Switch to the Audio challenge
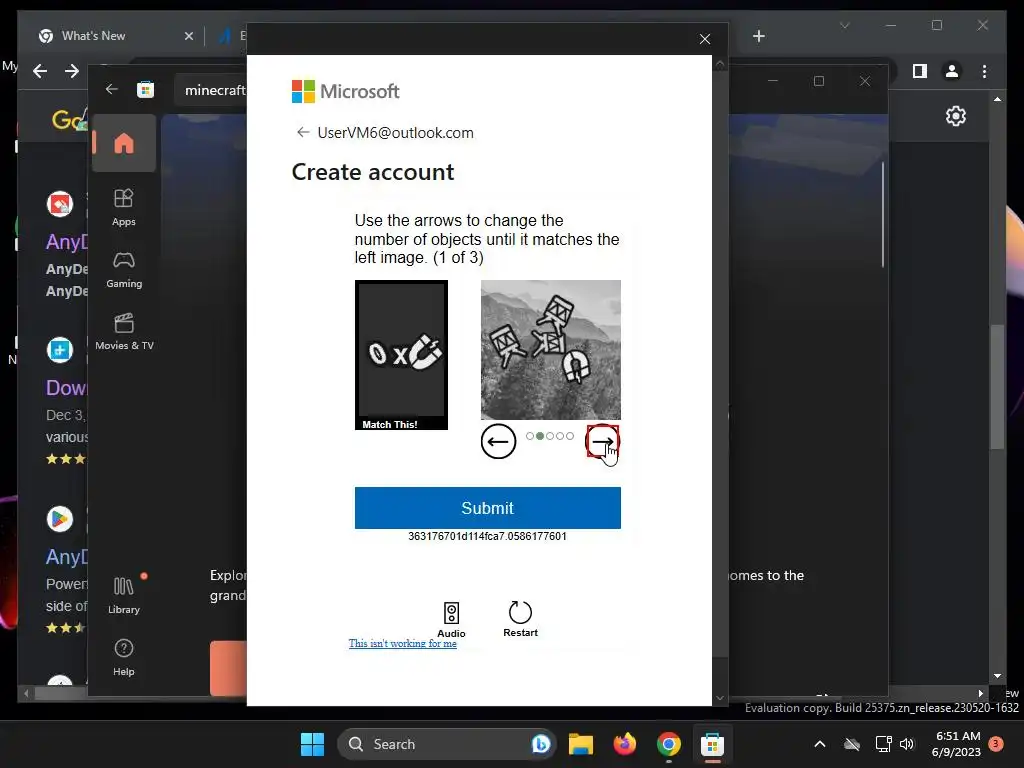 451,620
